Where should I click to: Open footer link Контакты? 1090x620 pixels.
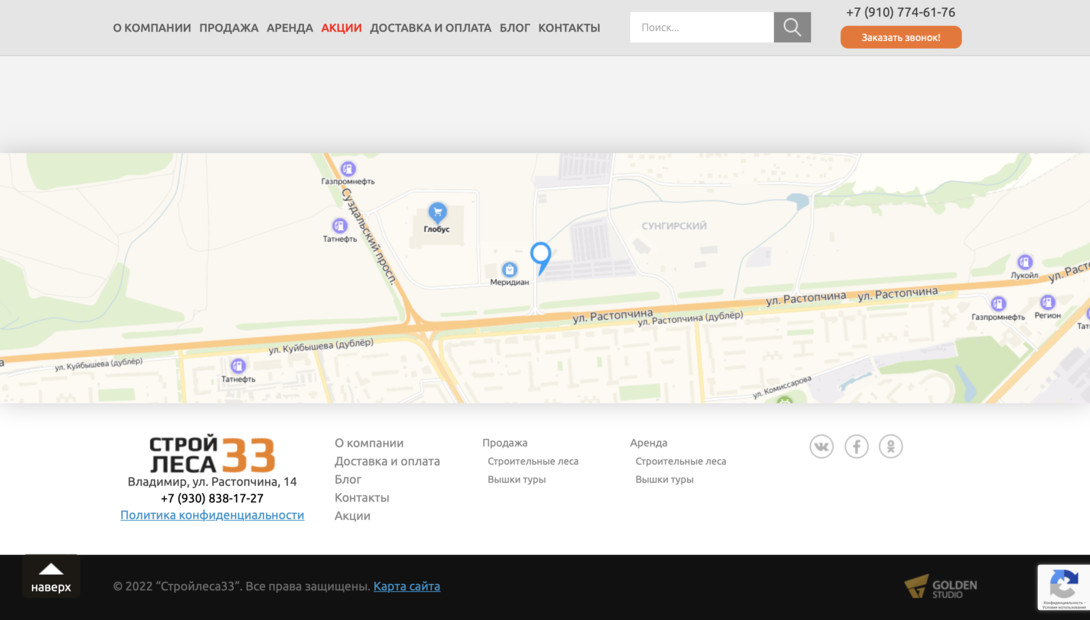[x=361, y=497]
